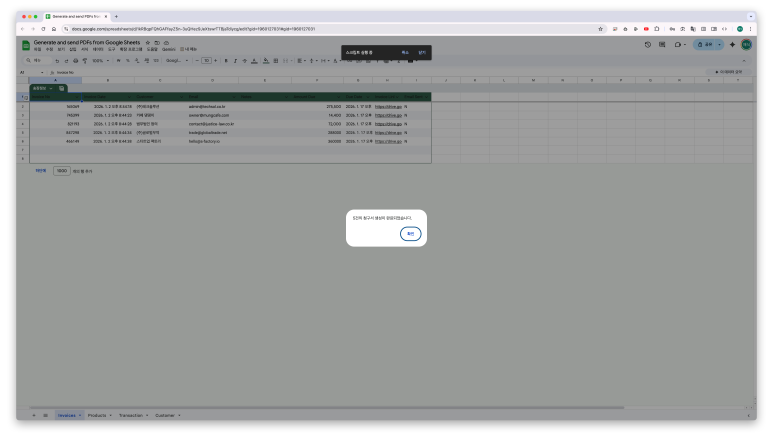The height and width of the screenshot is (442, 773).
Task: Click the rows count input field showing 1000
Action: tap(62, 171)
